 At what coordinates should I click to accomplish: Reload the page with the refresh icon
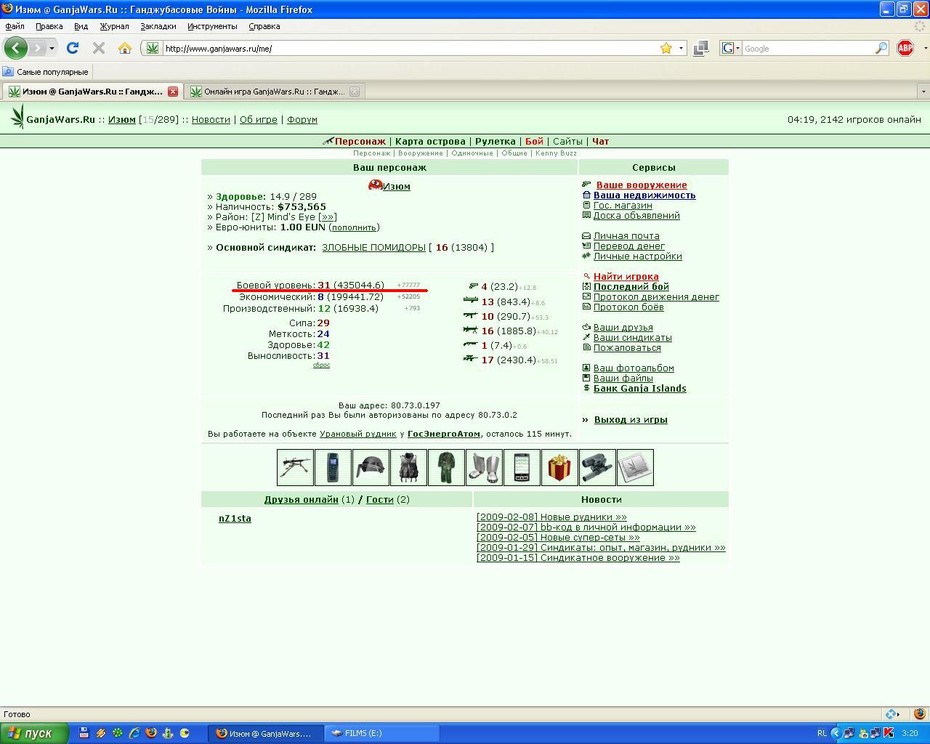tap(72, 48)
